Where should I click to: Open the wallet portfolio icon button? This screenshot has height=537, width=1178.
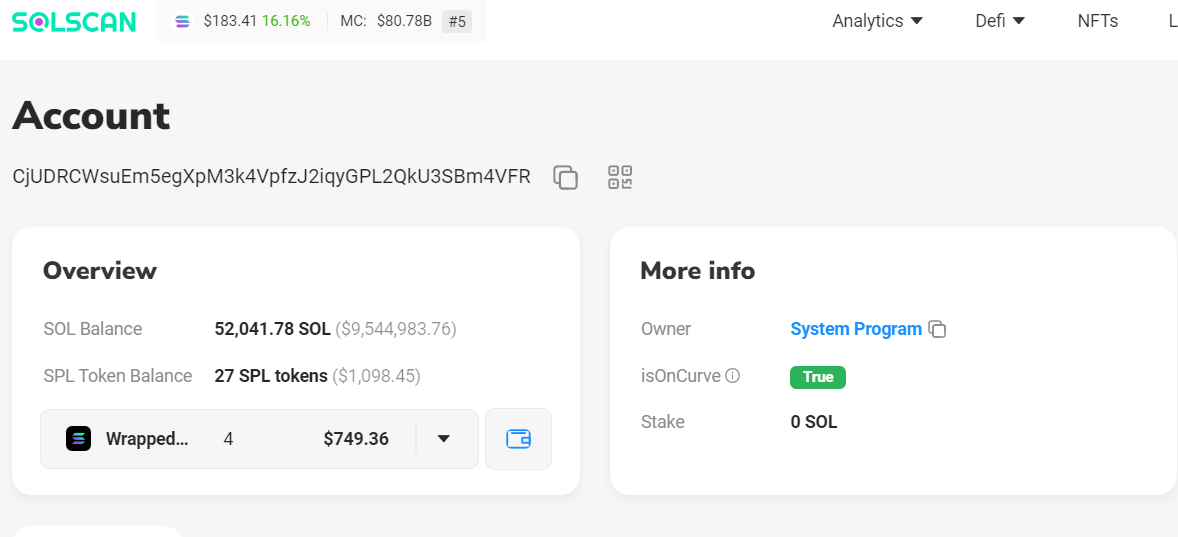518,438
